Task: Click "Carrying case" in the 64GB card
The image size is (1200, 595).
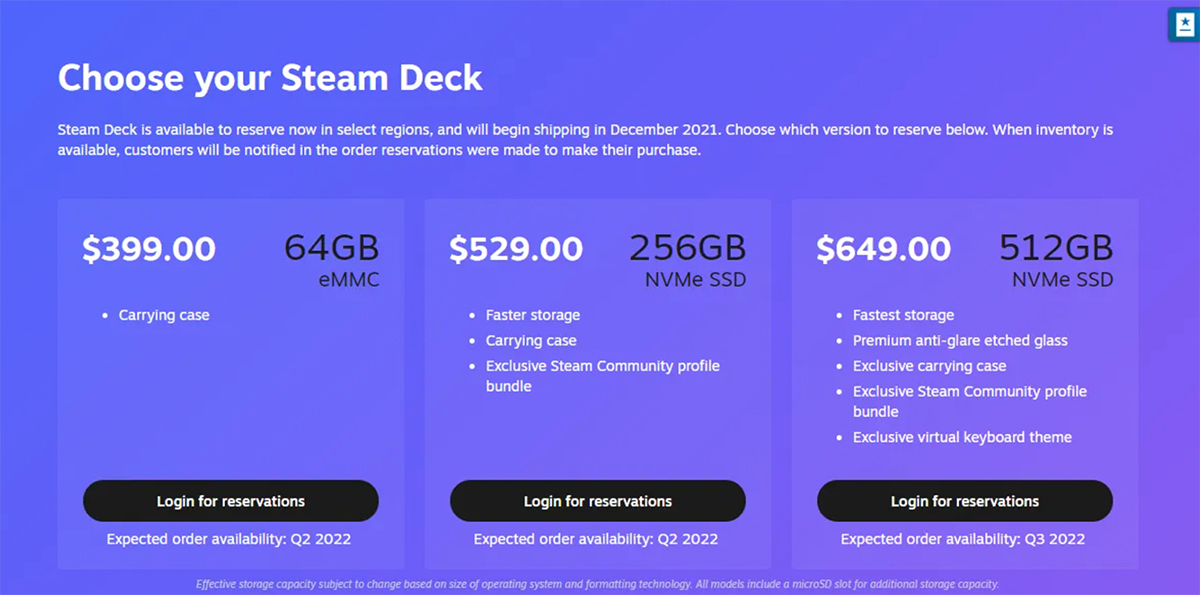Action: [164, 315]
